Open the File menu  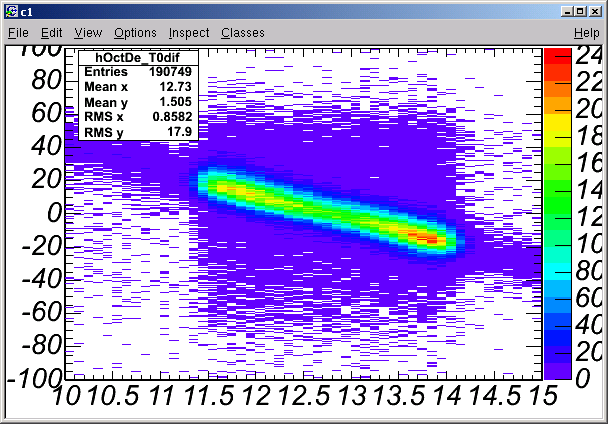pos(18,33)
